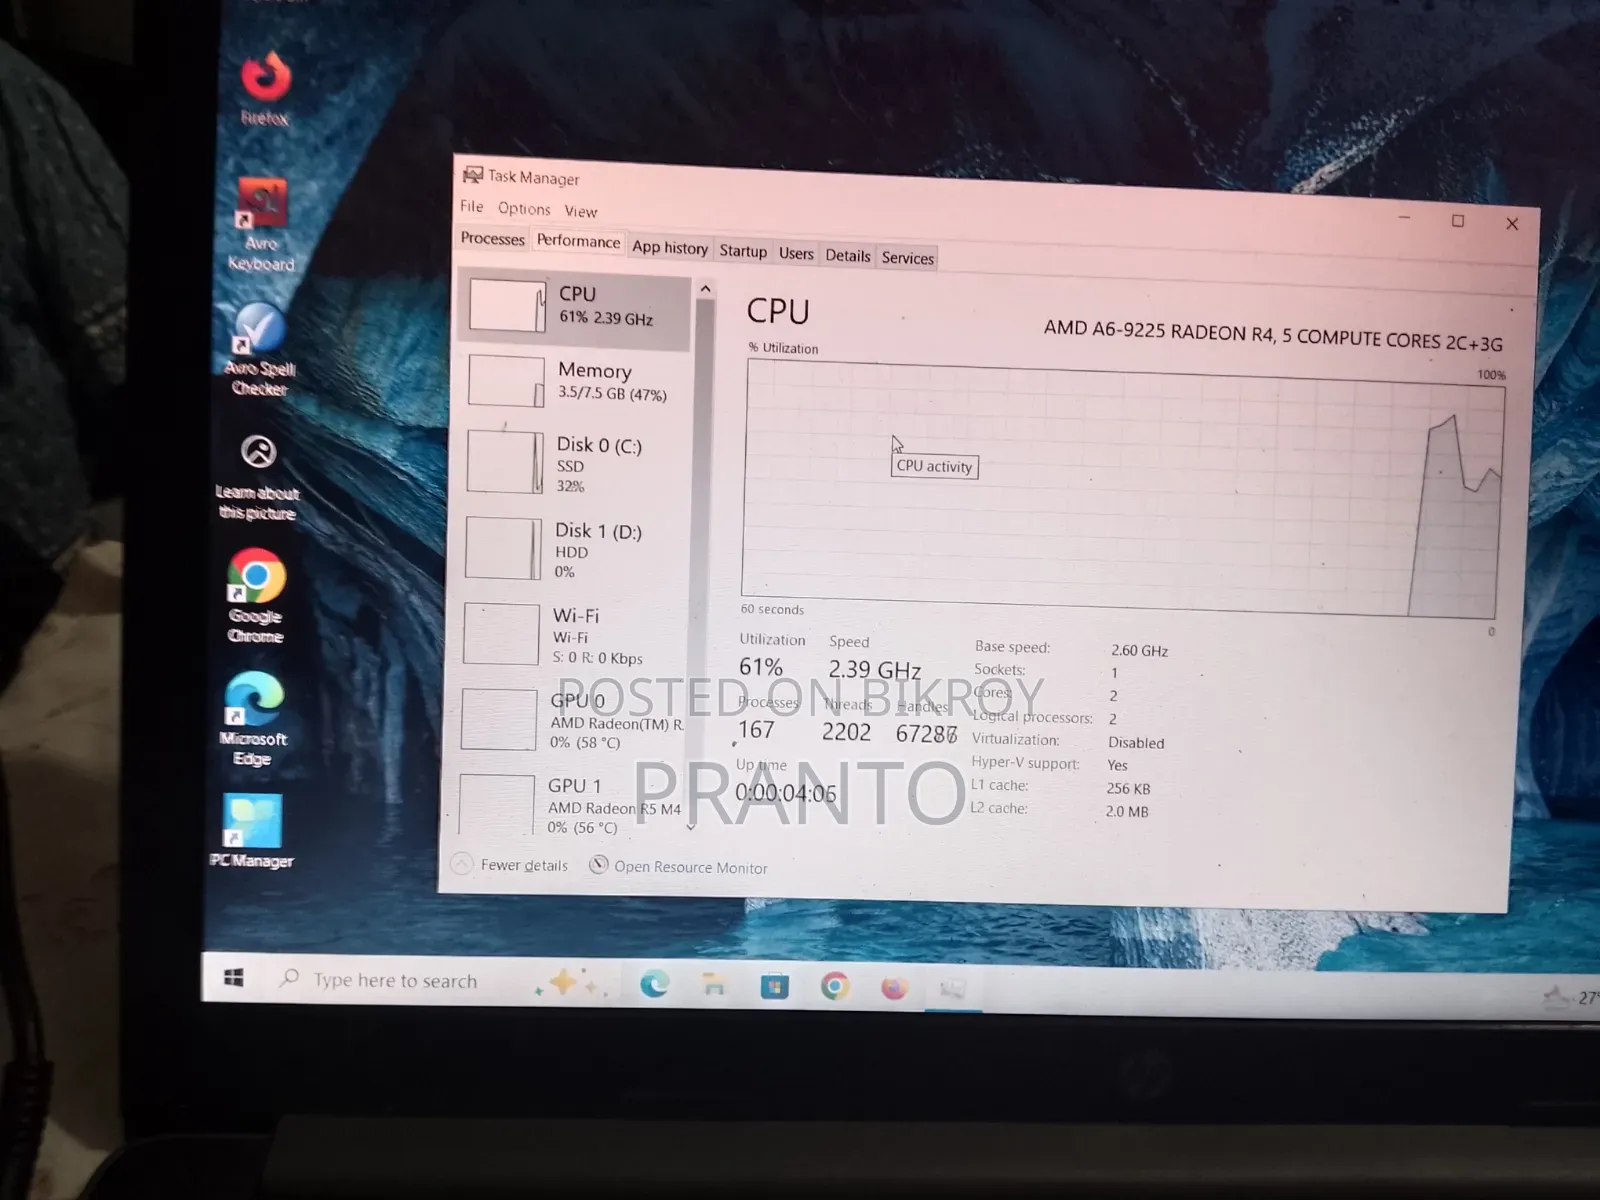
Task: Click the CPU mini graph thumbnail
Action: click(x=507, y=304)
